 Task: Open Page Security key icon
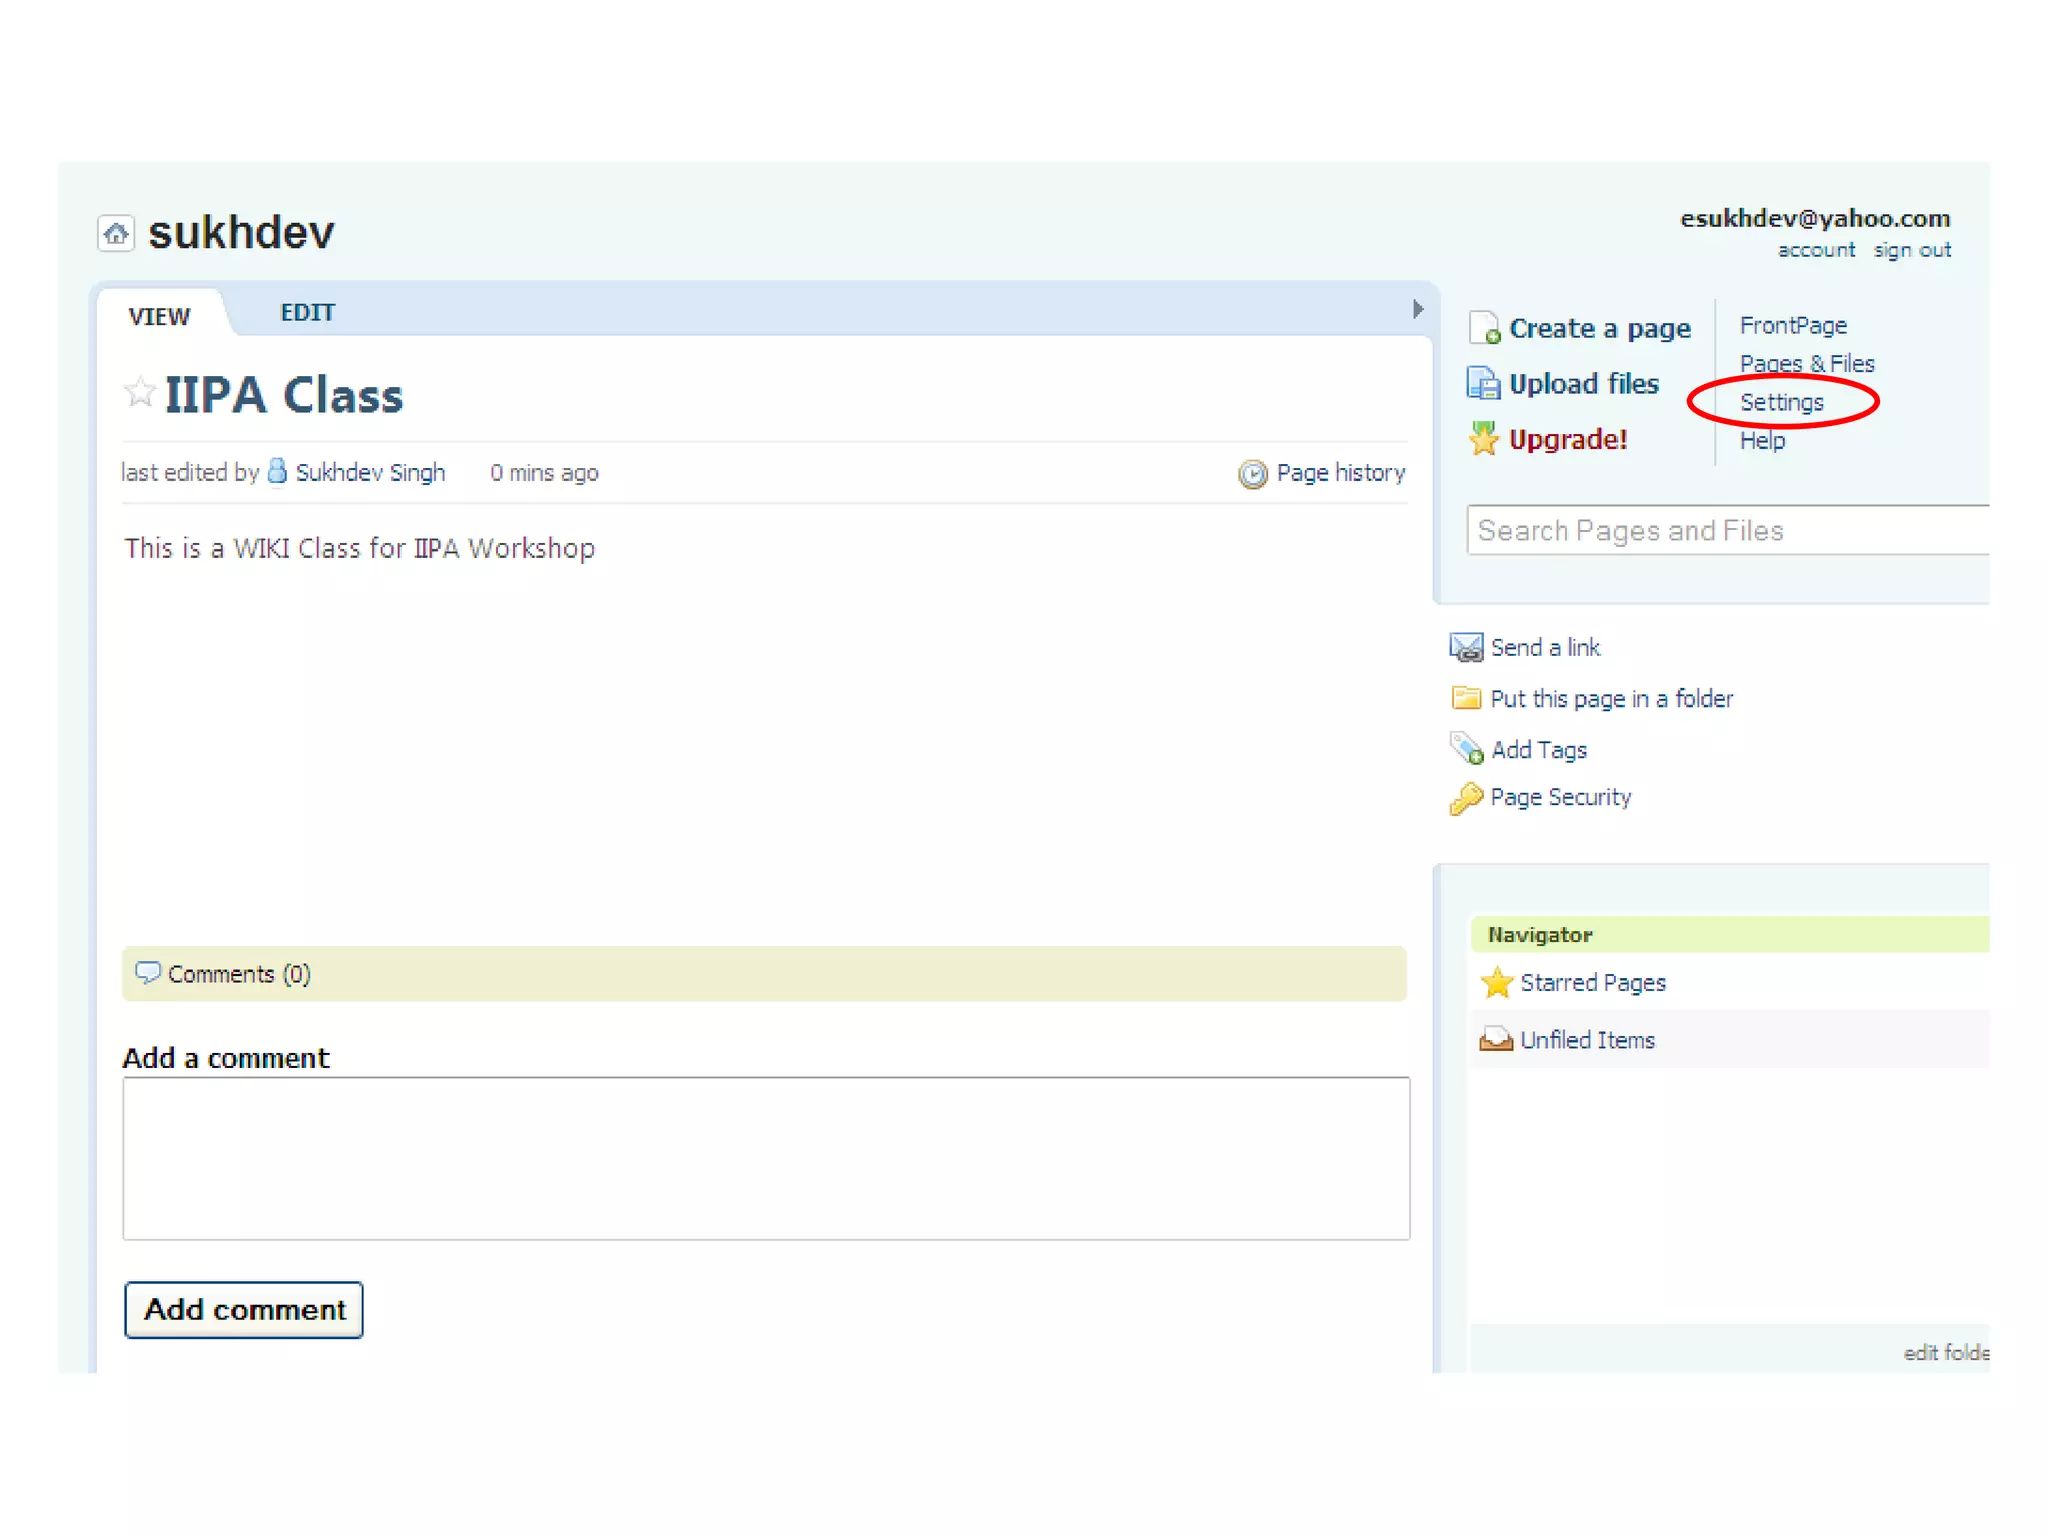1466,798
